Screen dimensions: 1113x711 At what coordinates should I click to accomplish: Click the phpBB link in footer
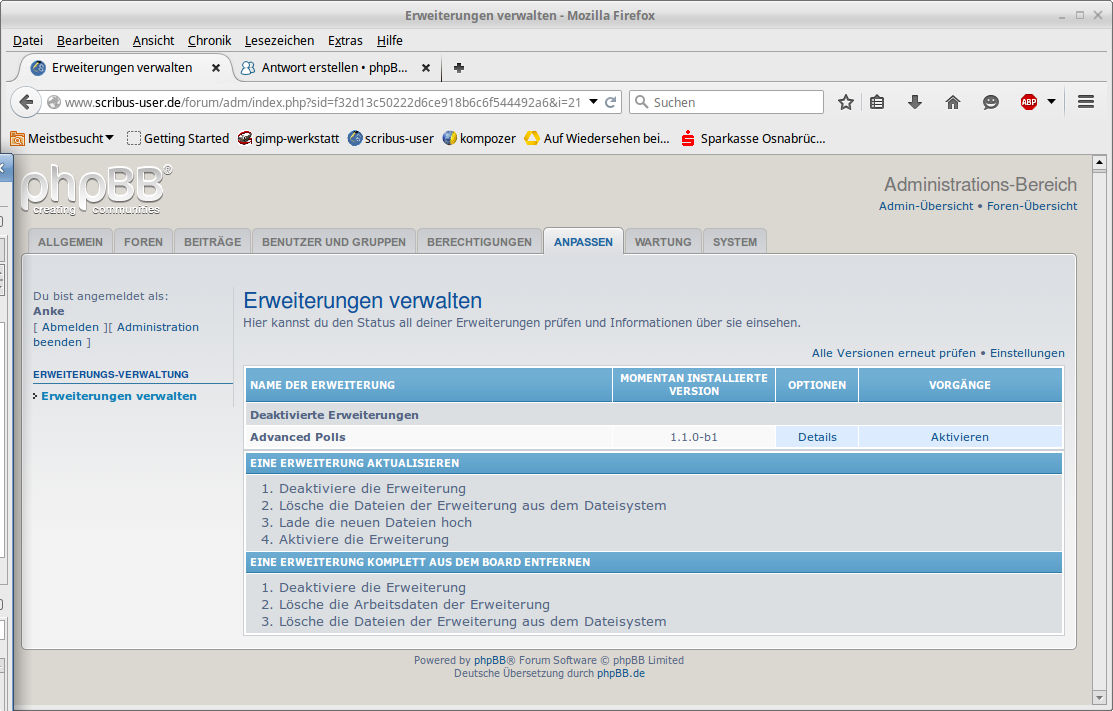(490, 660)
